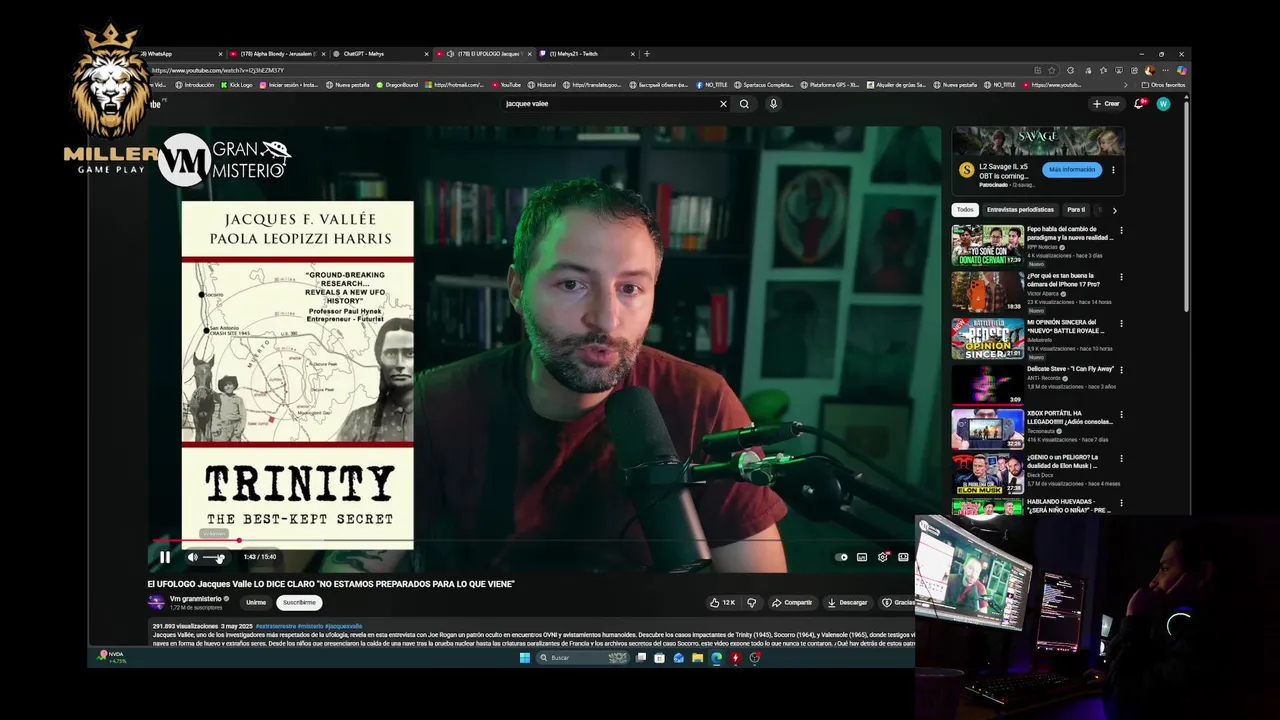Click the #extraterrestre hashtag link
The image size is (1280, 720).
tap(275, 626)
